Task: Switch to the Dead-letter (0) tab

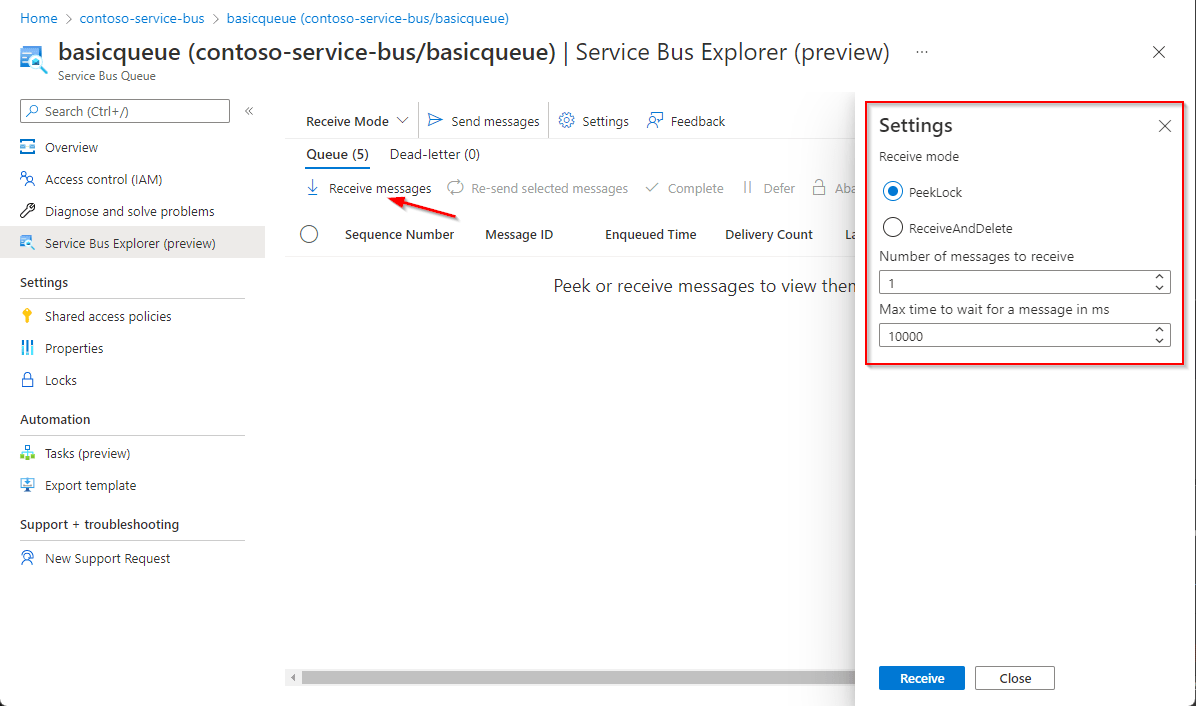Action: pos(434,154)
